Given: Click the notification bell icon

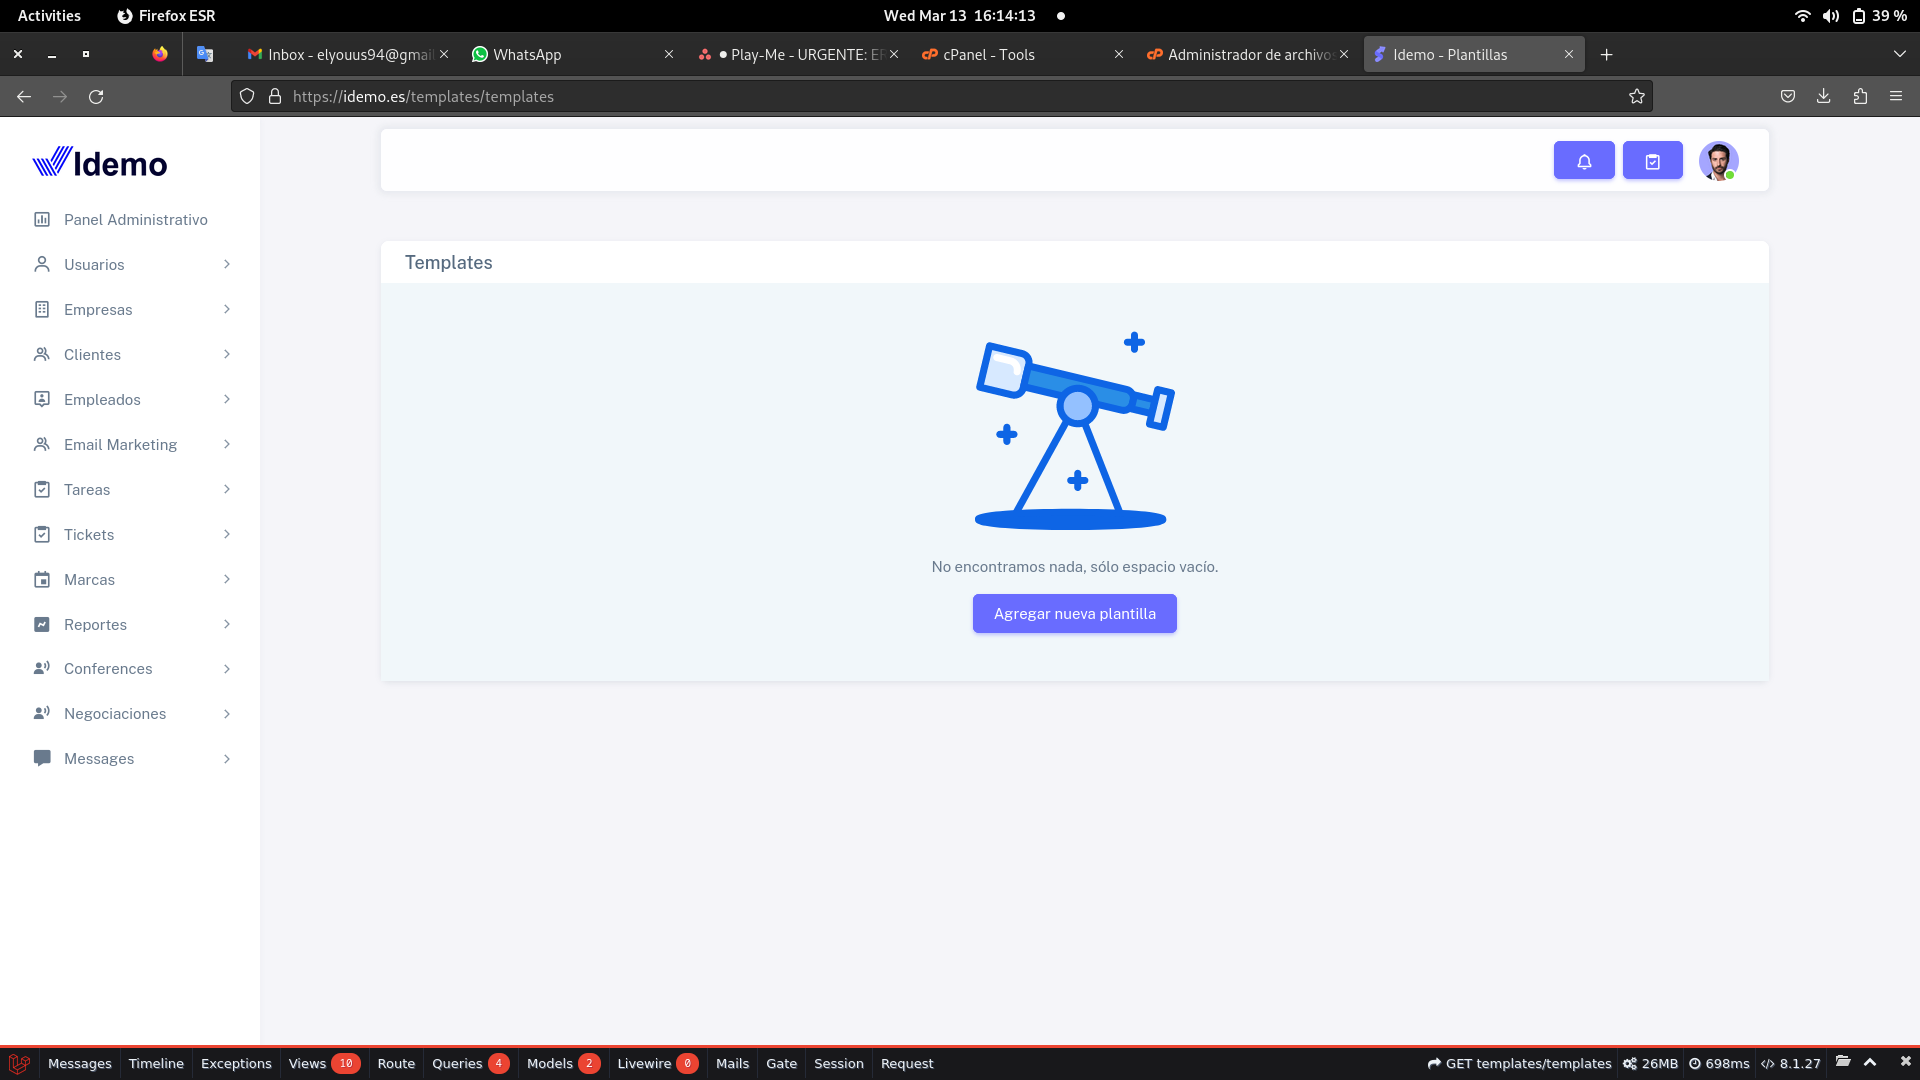Looking at the screenshot, I should pyautogui.click(x=1584, y=161).
